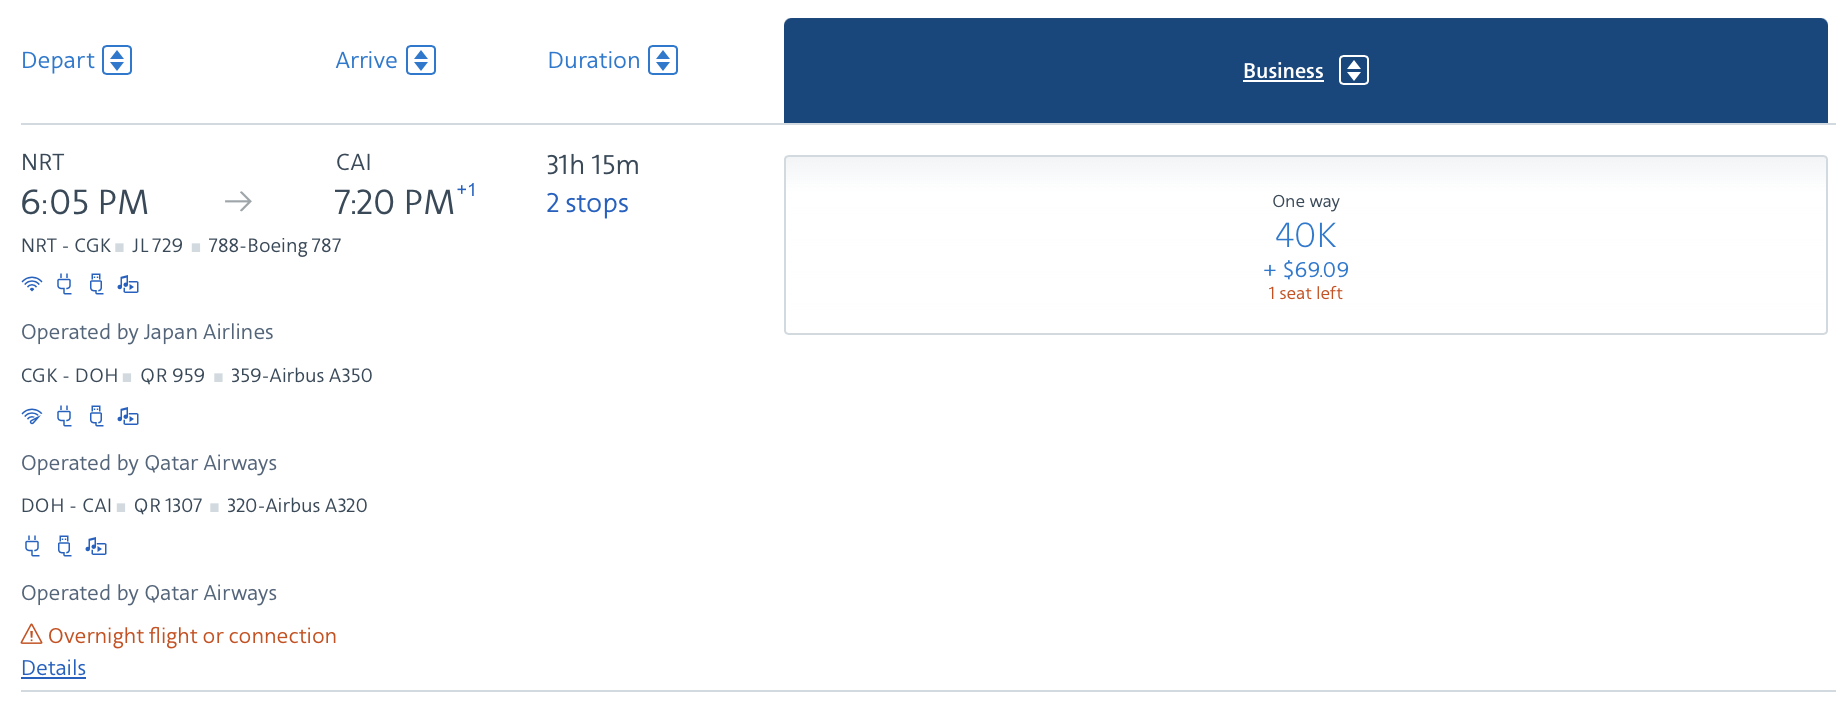Expand the 2 stops details
The height and width of the screenshot is (710, 1844).
click(x=587, y=203)
